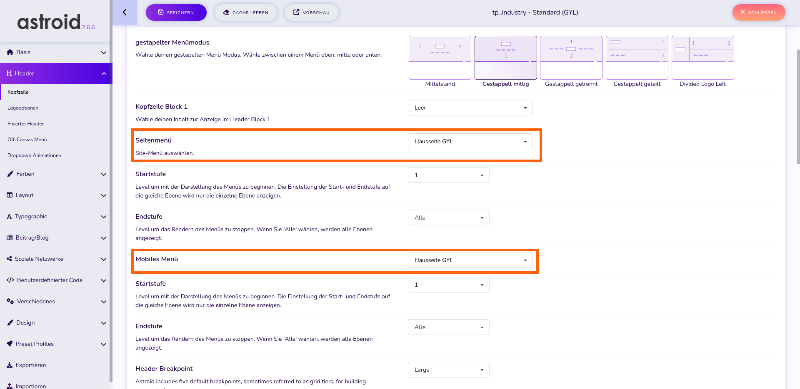Click the home icon beside Basis
The width and height of the screenshot is (800, 389).
10,52
